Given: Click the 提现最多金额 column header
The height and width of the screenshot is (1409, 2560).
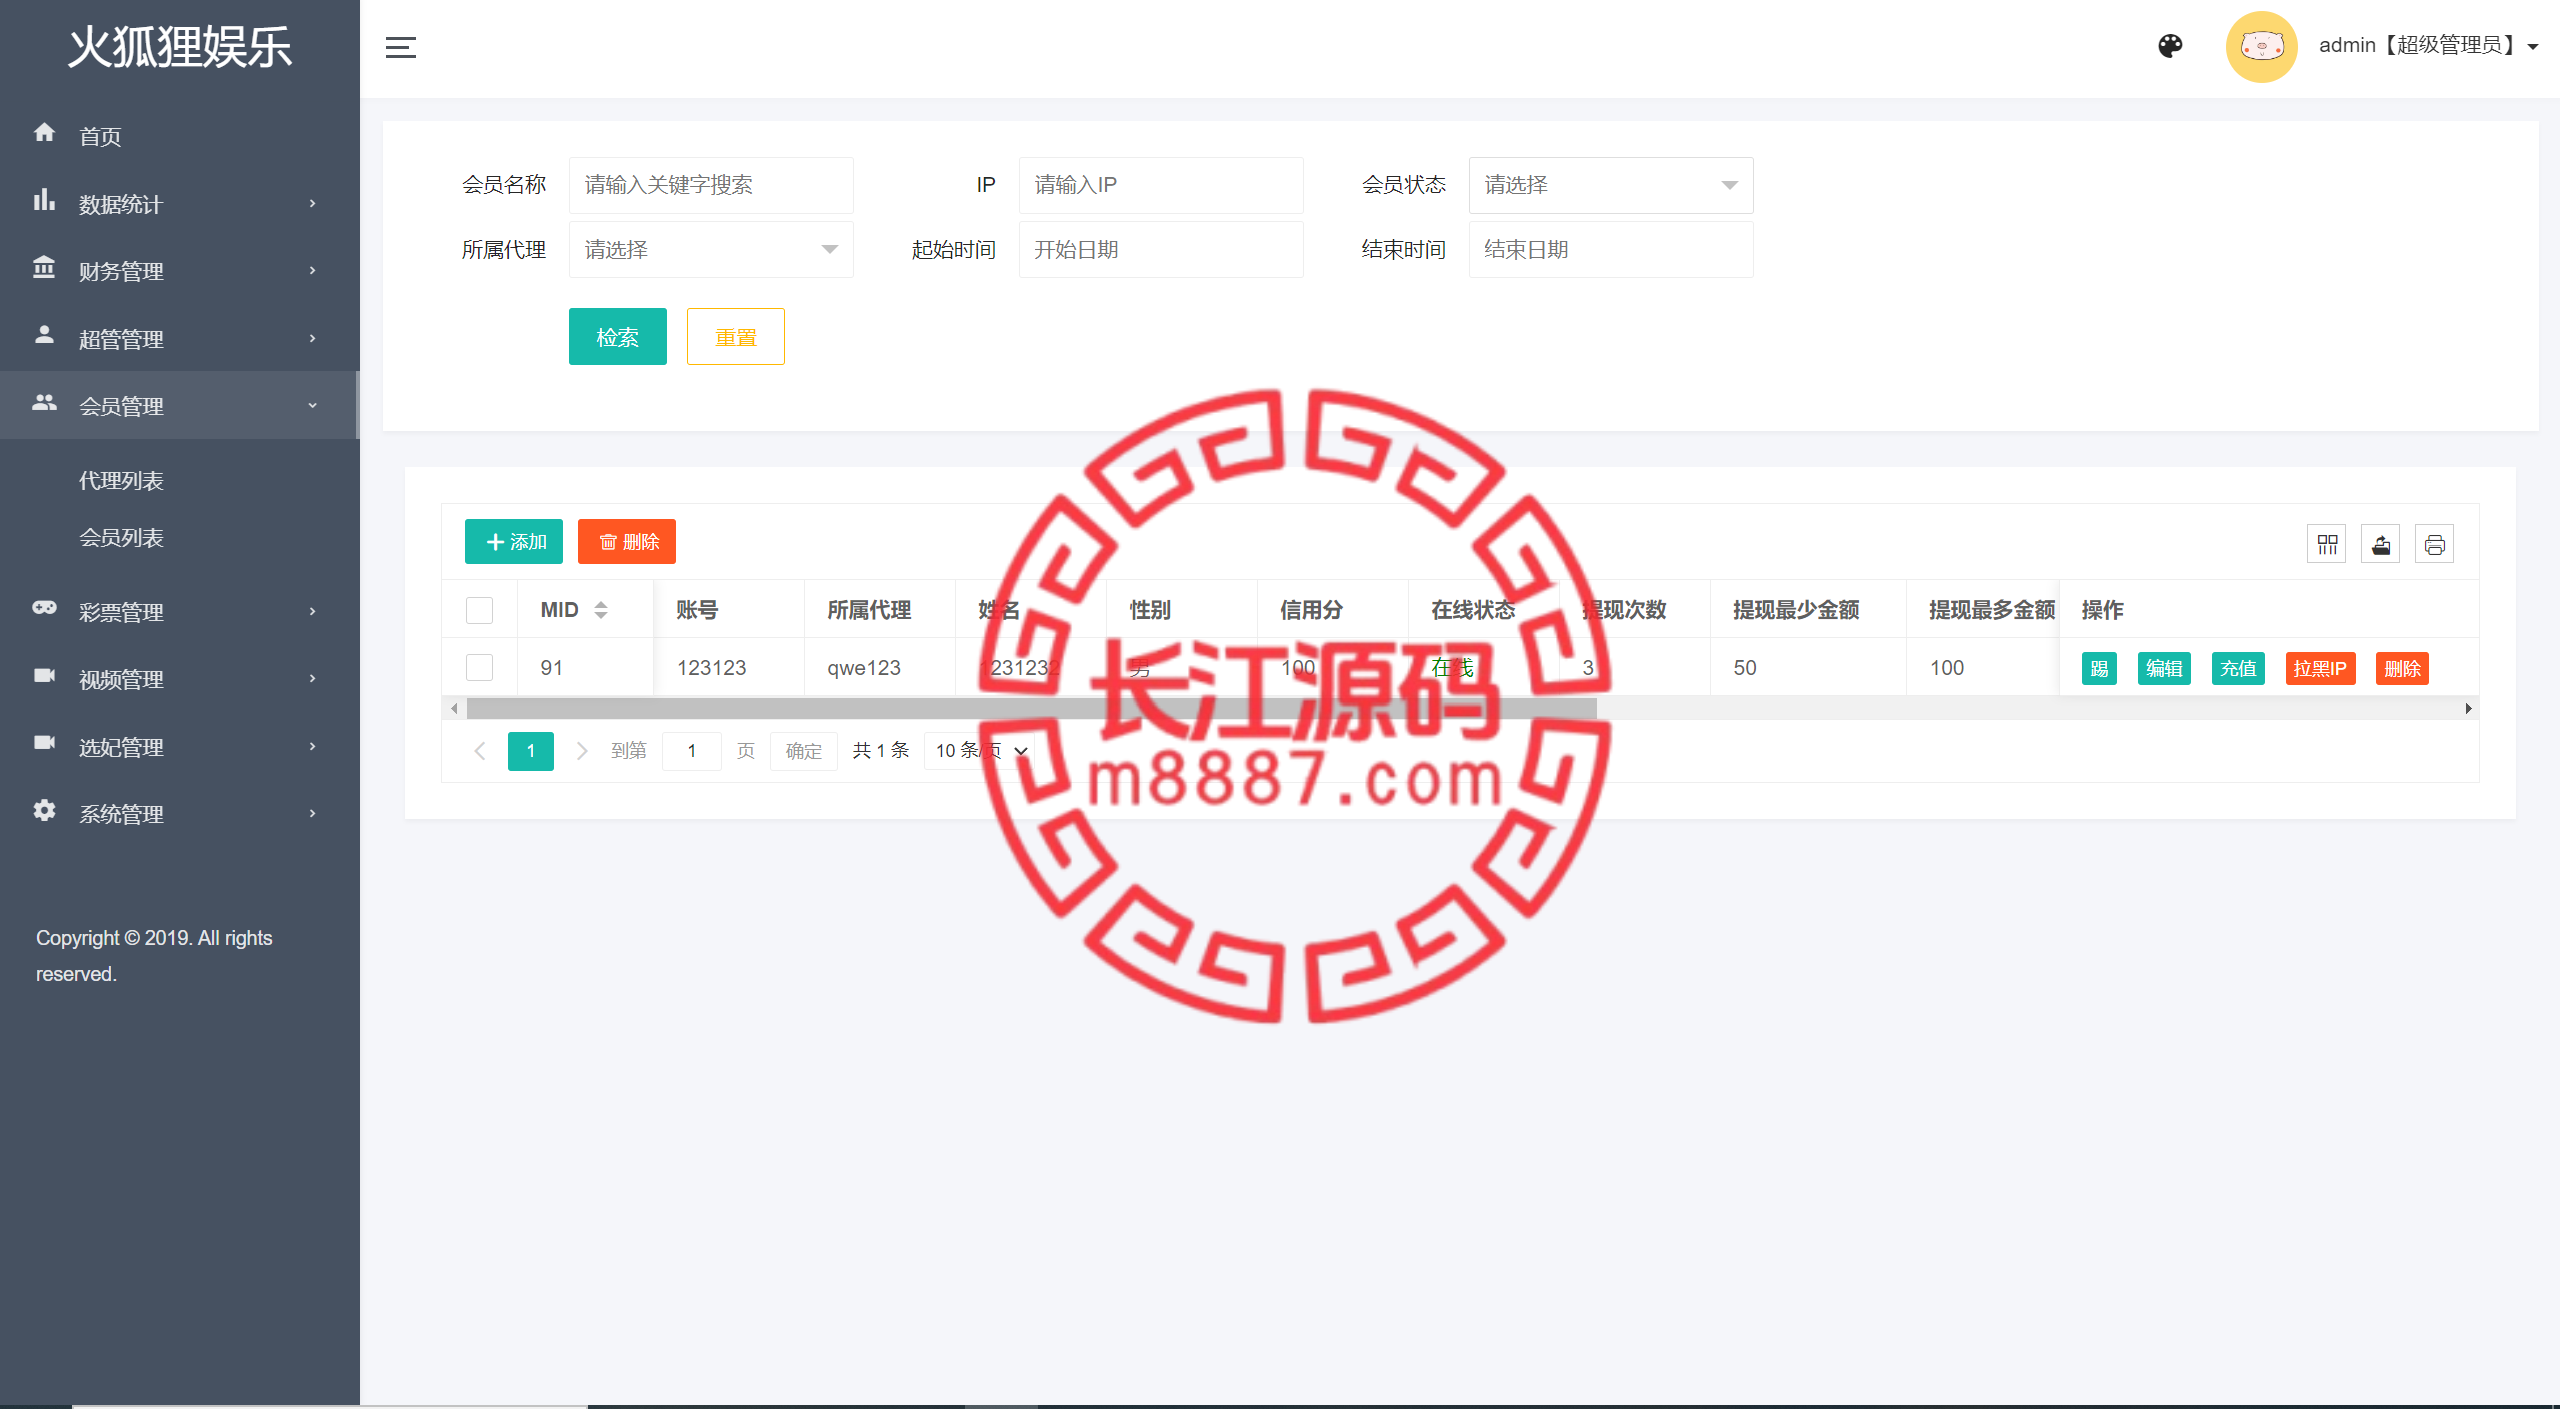Looking at the screenshot, I should coord(1991,610).
